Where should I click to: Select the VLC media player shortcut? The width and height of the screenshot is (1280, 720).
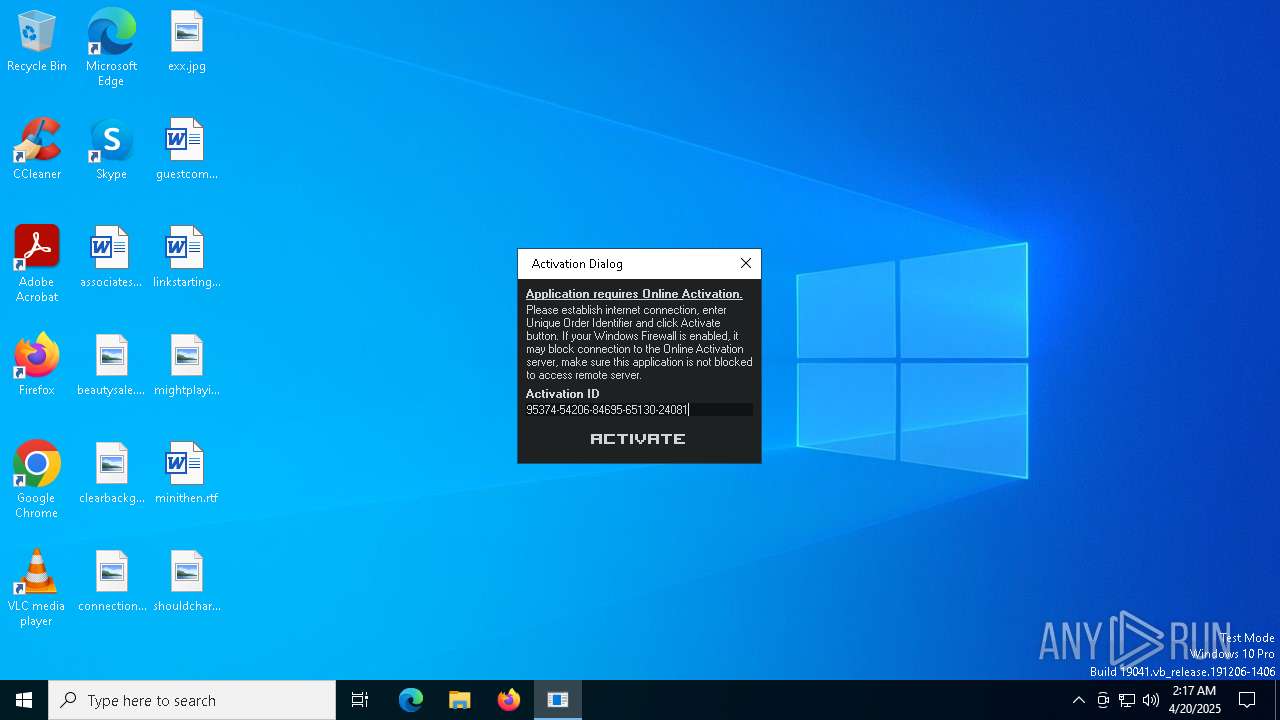click(37, 588)
